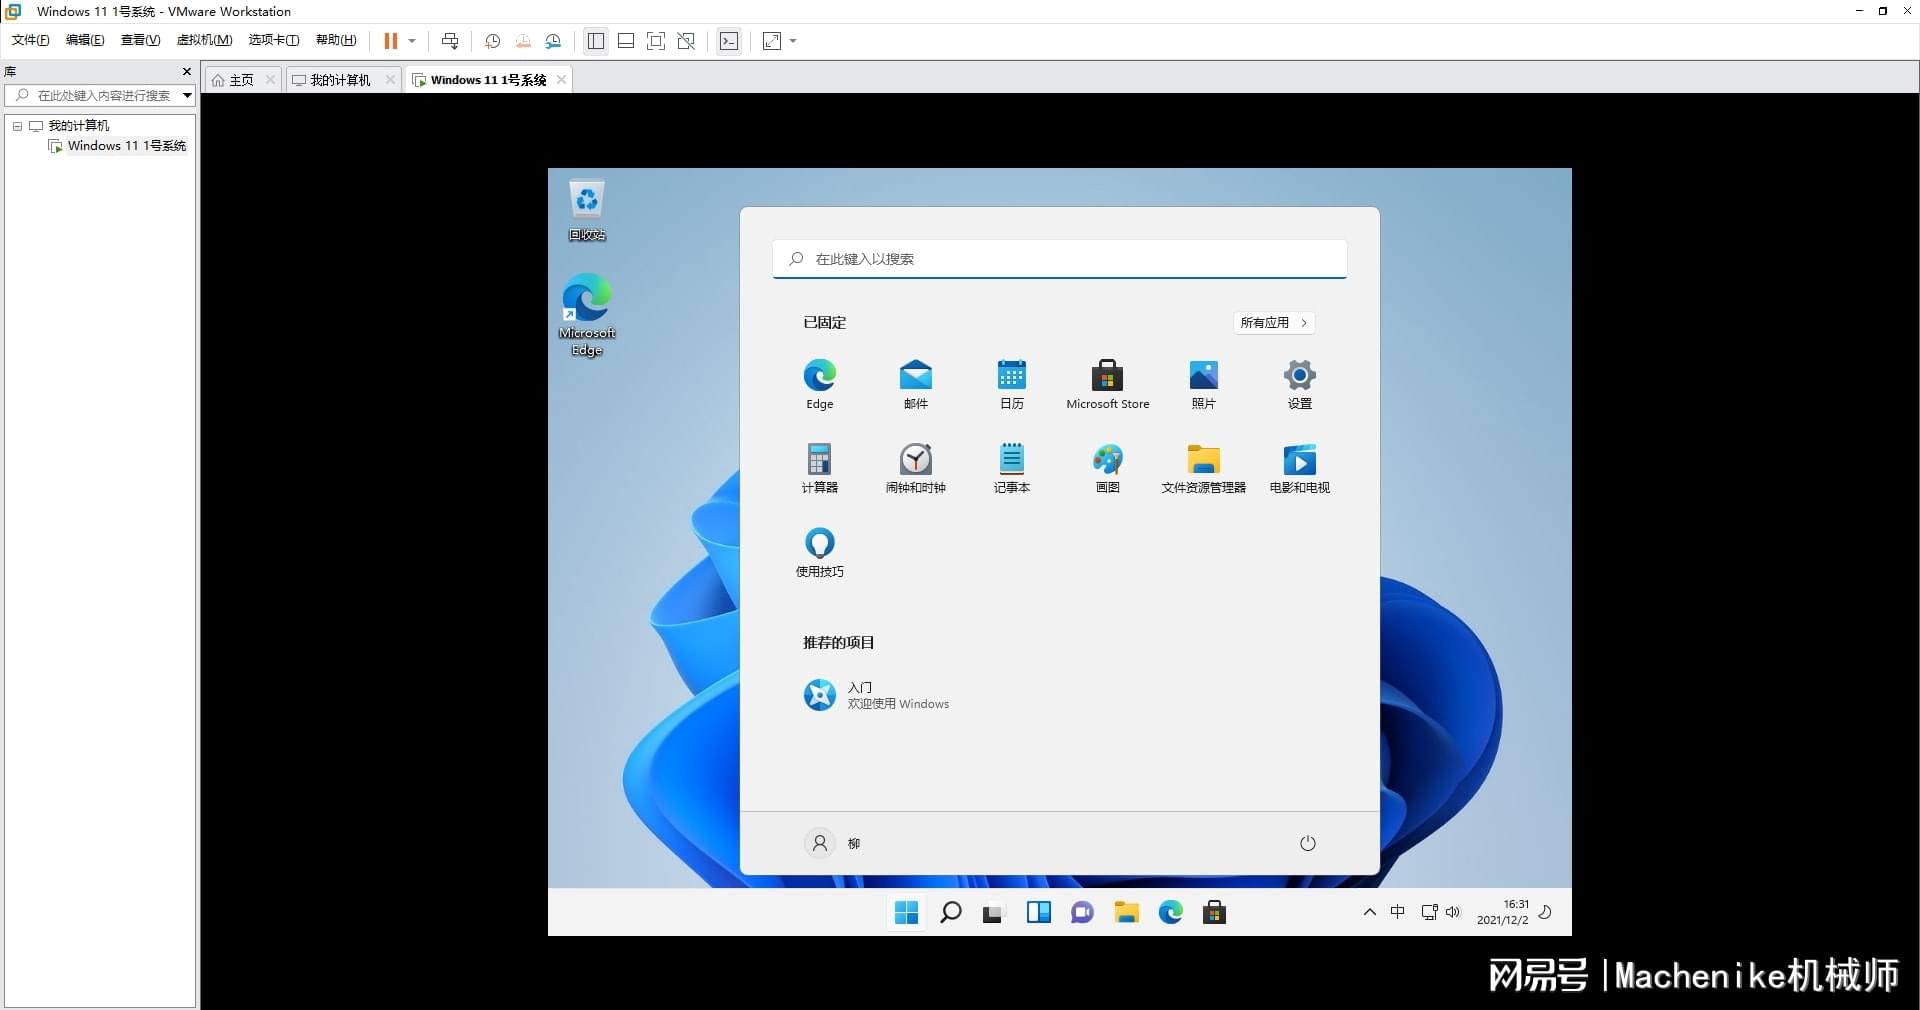1920x1010 pixels.
Task: Open the 照片 app
Action: (x=1204, y=384)
